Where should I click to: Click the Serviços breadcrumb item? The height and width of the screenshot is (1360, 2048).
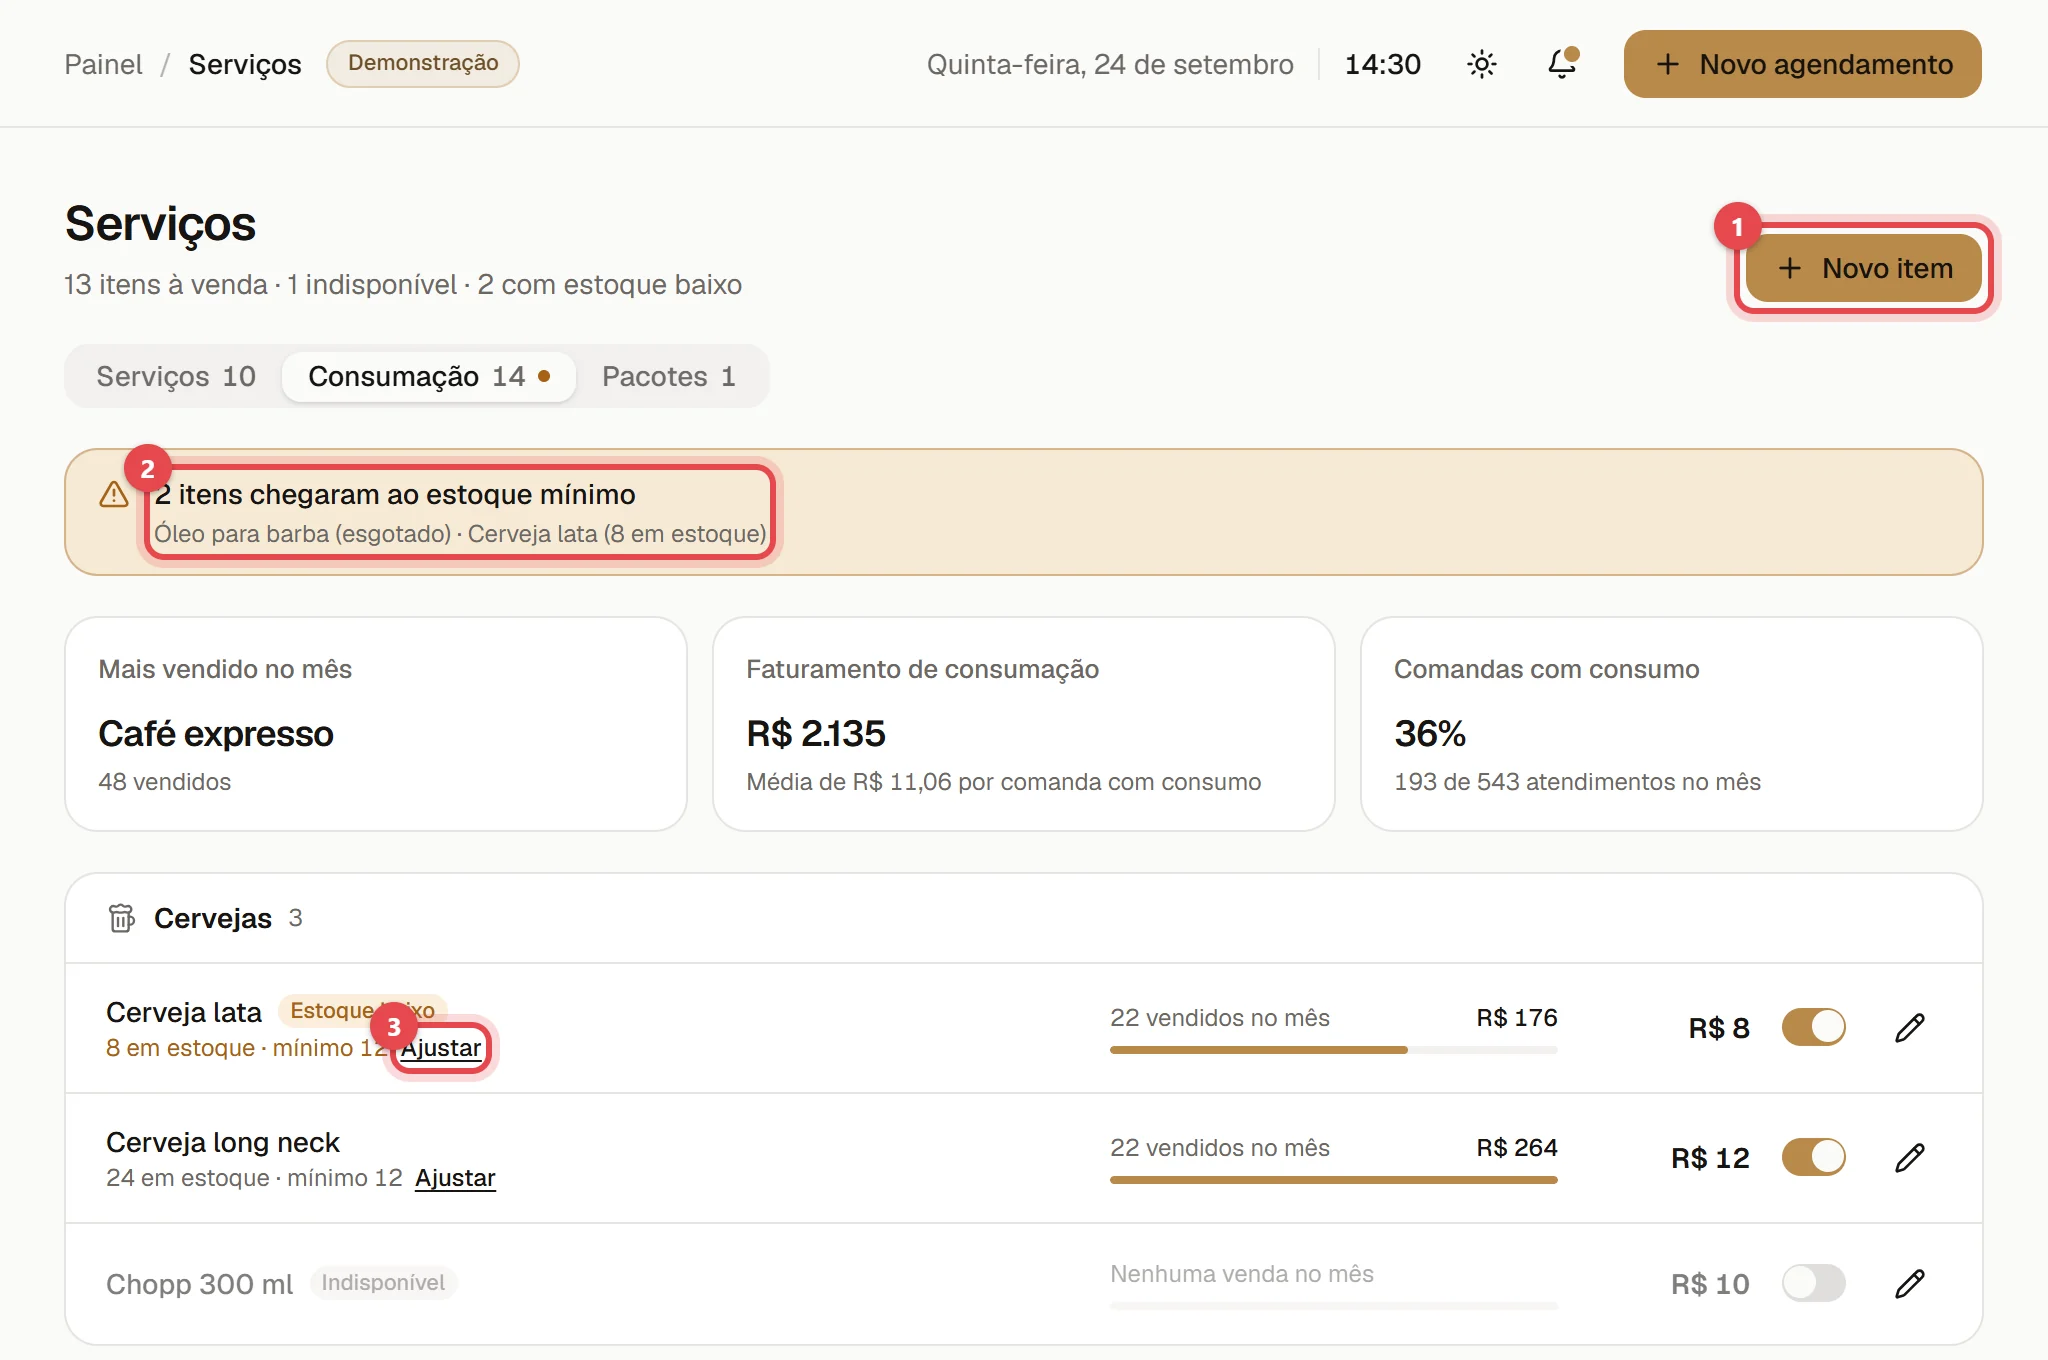click(x=245, y=64)
